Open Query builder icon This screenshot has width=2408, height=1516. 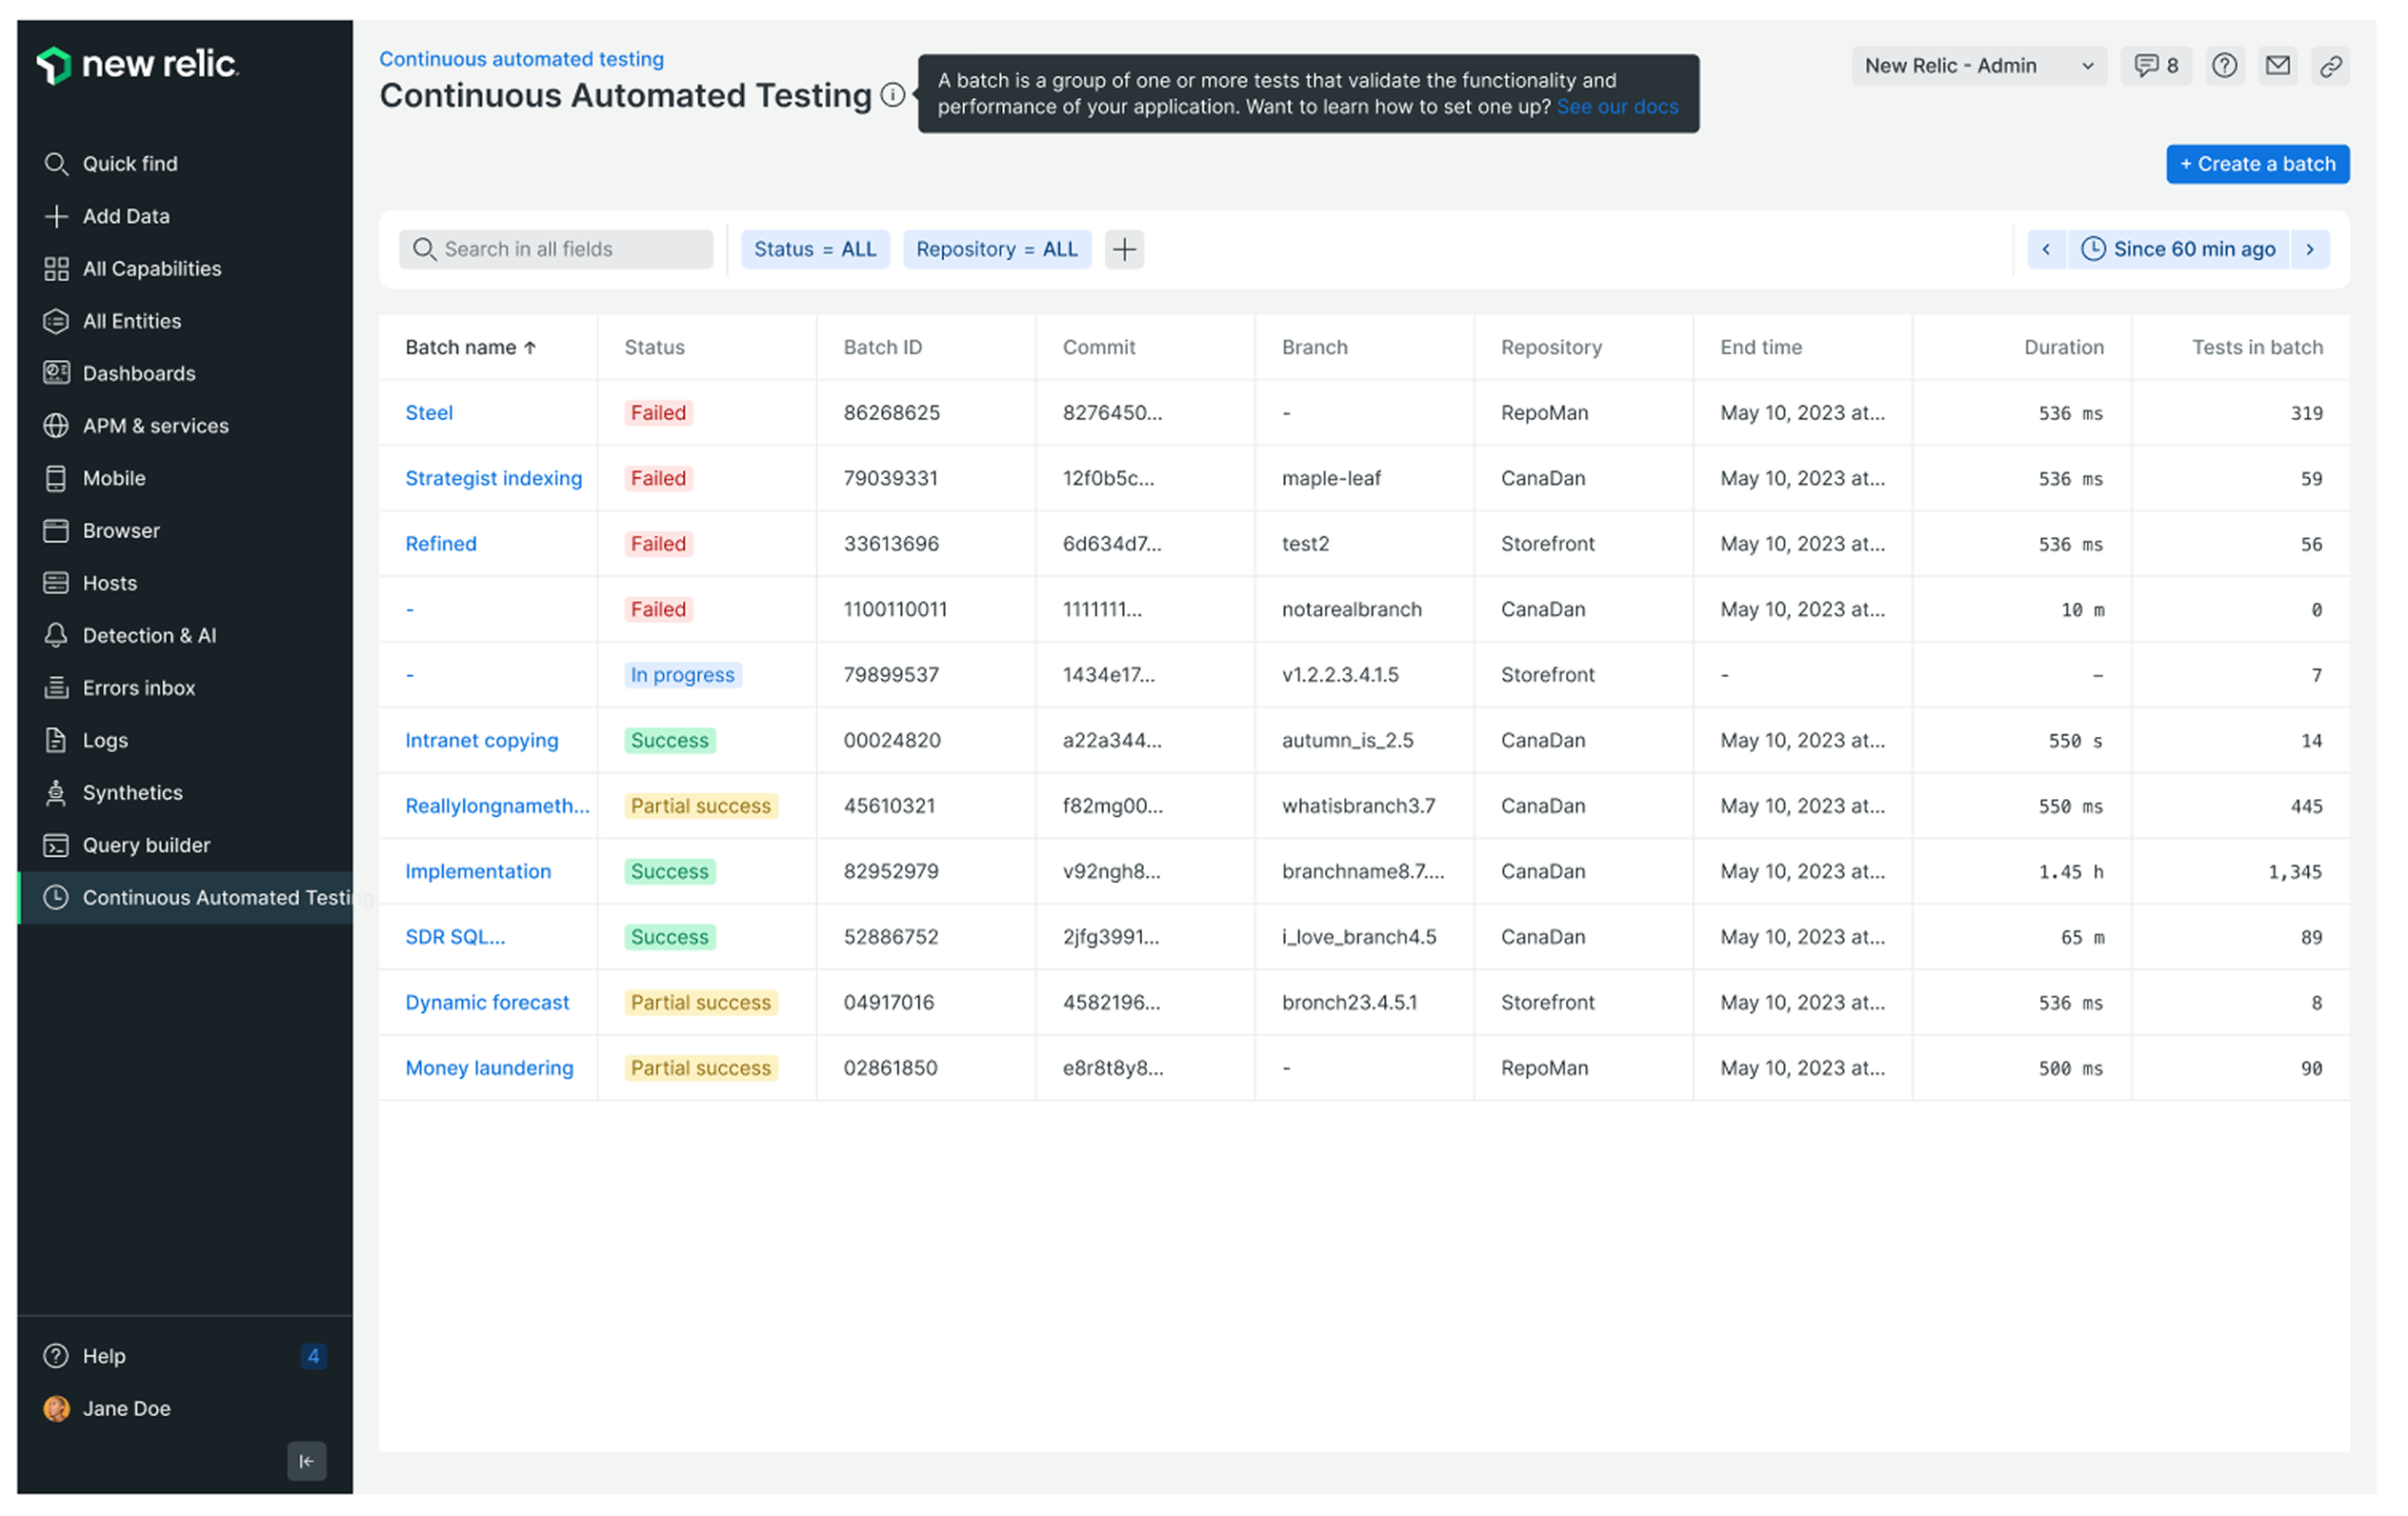56,845
